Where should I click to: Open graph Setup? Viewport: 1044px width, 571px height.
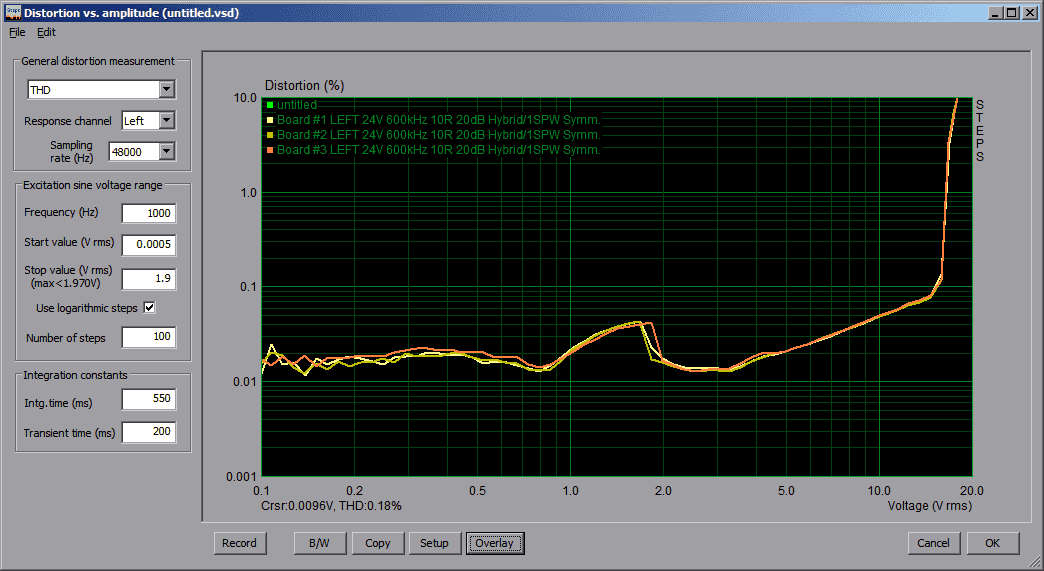coord(434,543)
